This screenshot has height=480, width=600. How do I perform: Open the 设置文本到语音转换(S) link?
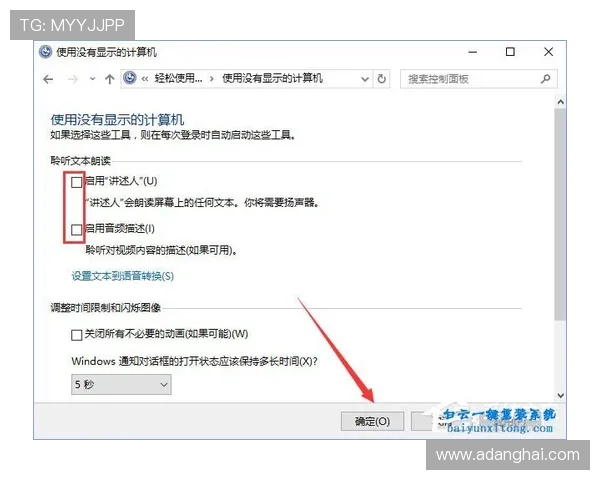point(122,276)
